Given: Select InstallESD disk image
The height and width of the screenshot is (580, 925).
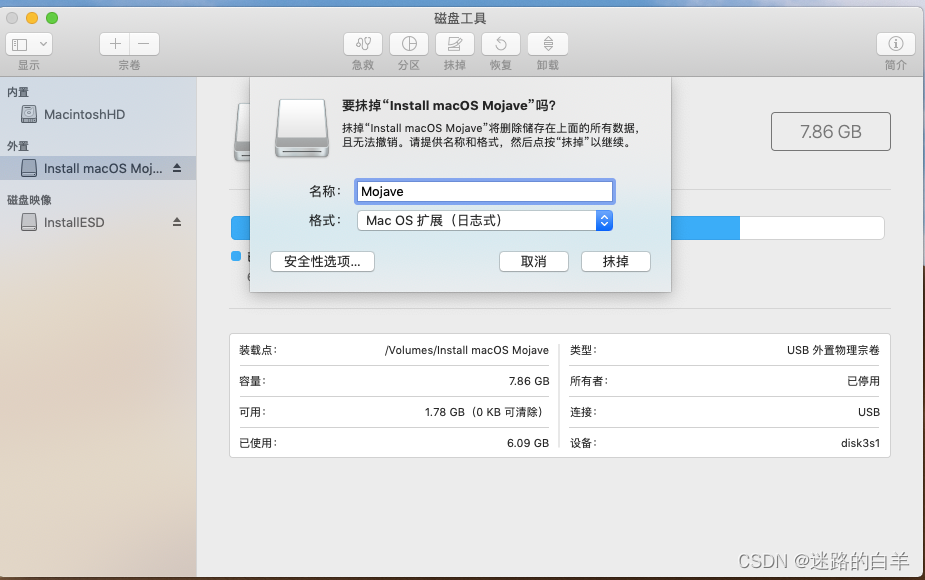Looking at the screenshot, I should pyautogui.click(x=98, y=222).
